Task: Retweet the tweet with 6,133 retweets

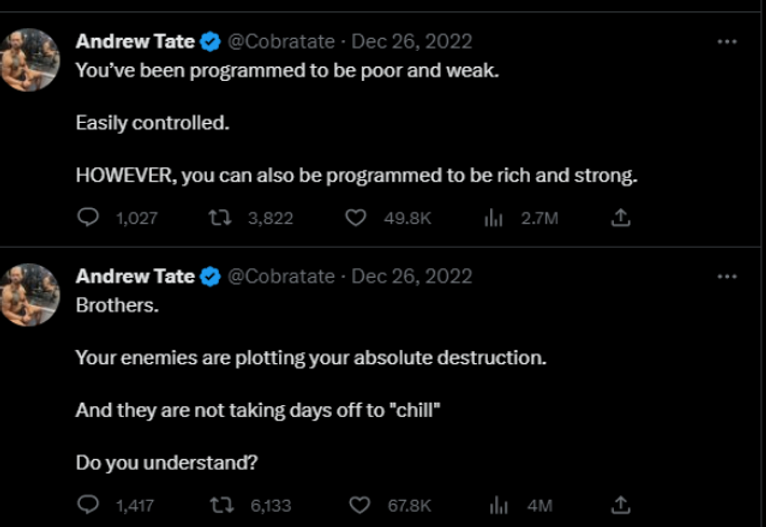Action: pos(221,505)
